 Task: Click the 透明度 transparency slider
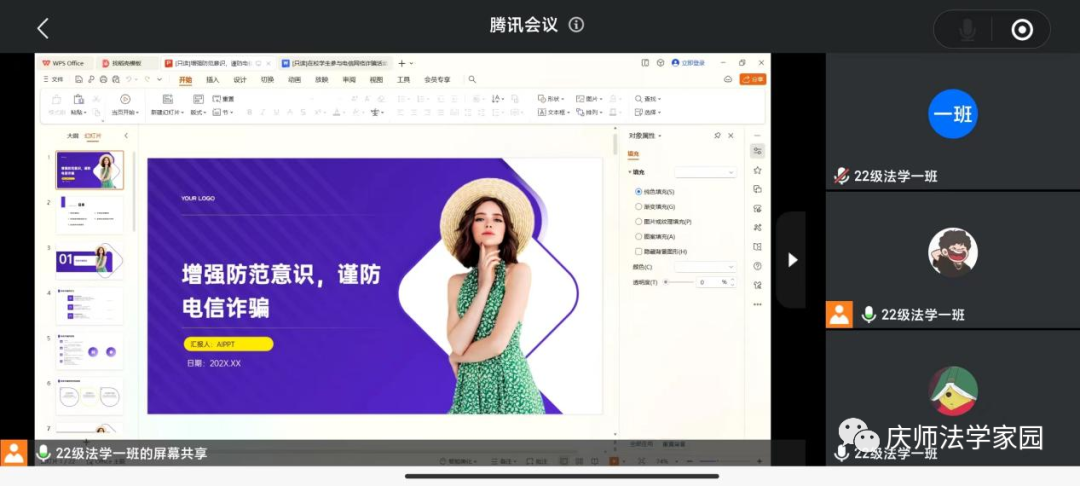[678, 282]
